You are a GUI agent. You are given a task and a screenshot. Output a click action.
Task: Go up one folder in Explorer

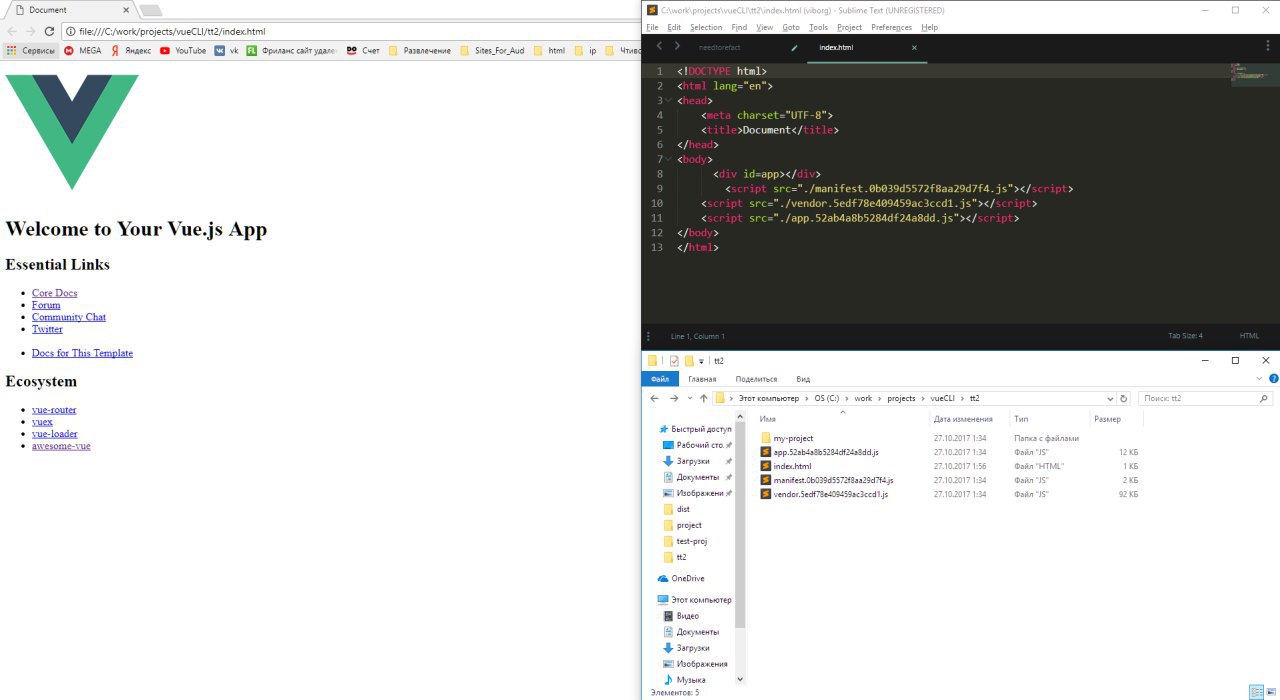704,398
